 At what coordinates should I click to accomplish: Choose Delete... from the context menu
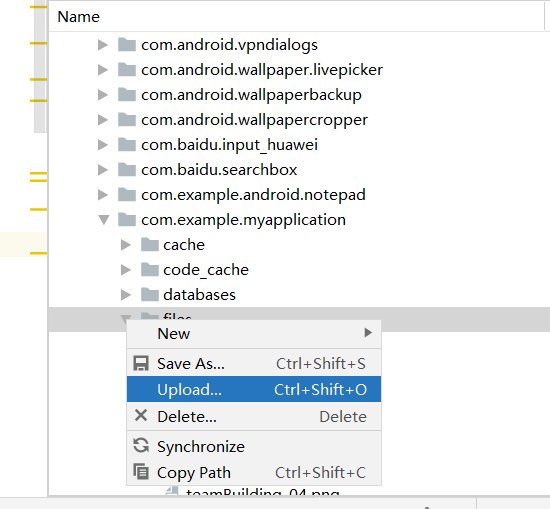(254, 416)
